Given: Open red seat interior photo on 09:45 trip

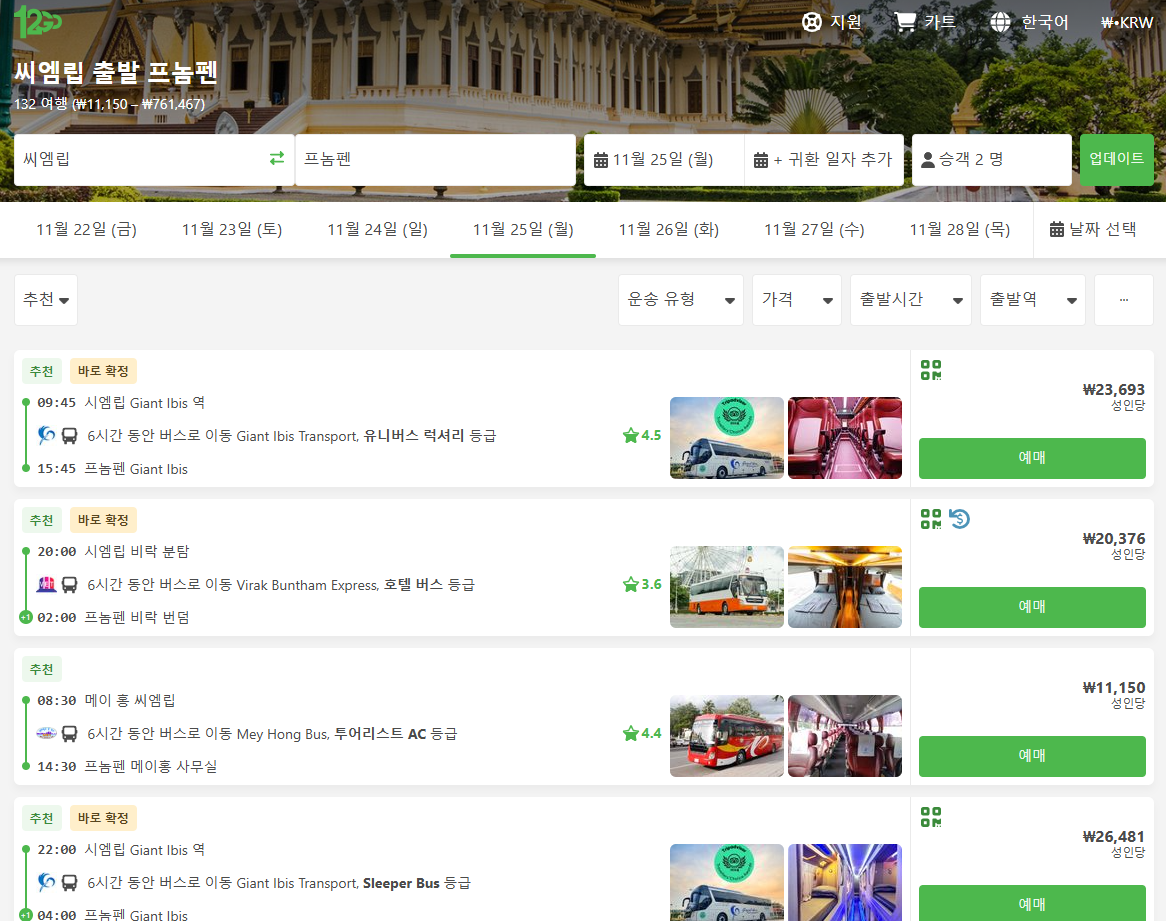Looking at the screenshot, I should coord(845,438).
